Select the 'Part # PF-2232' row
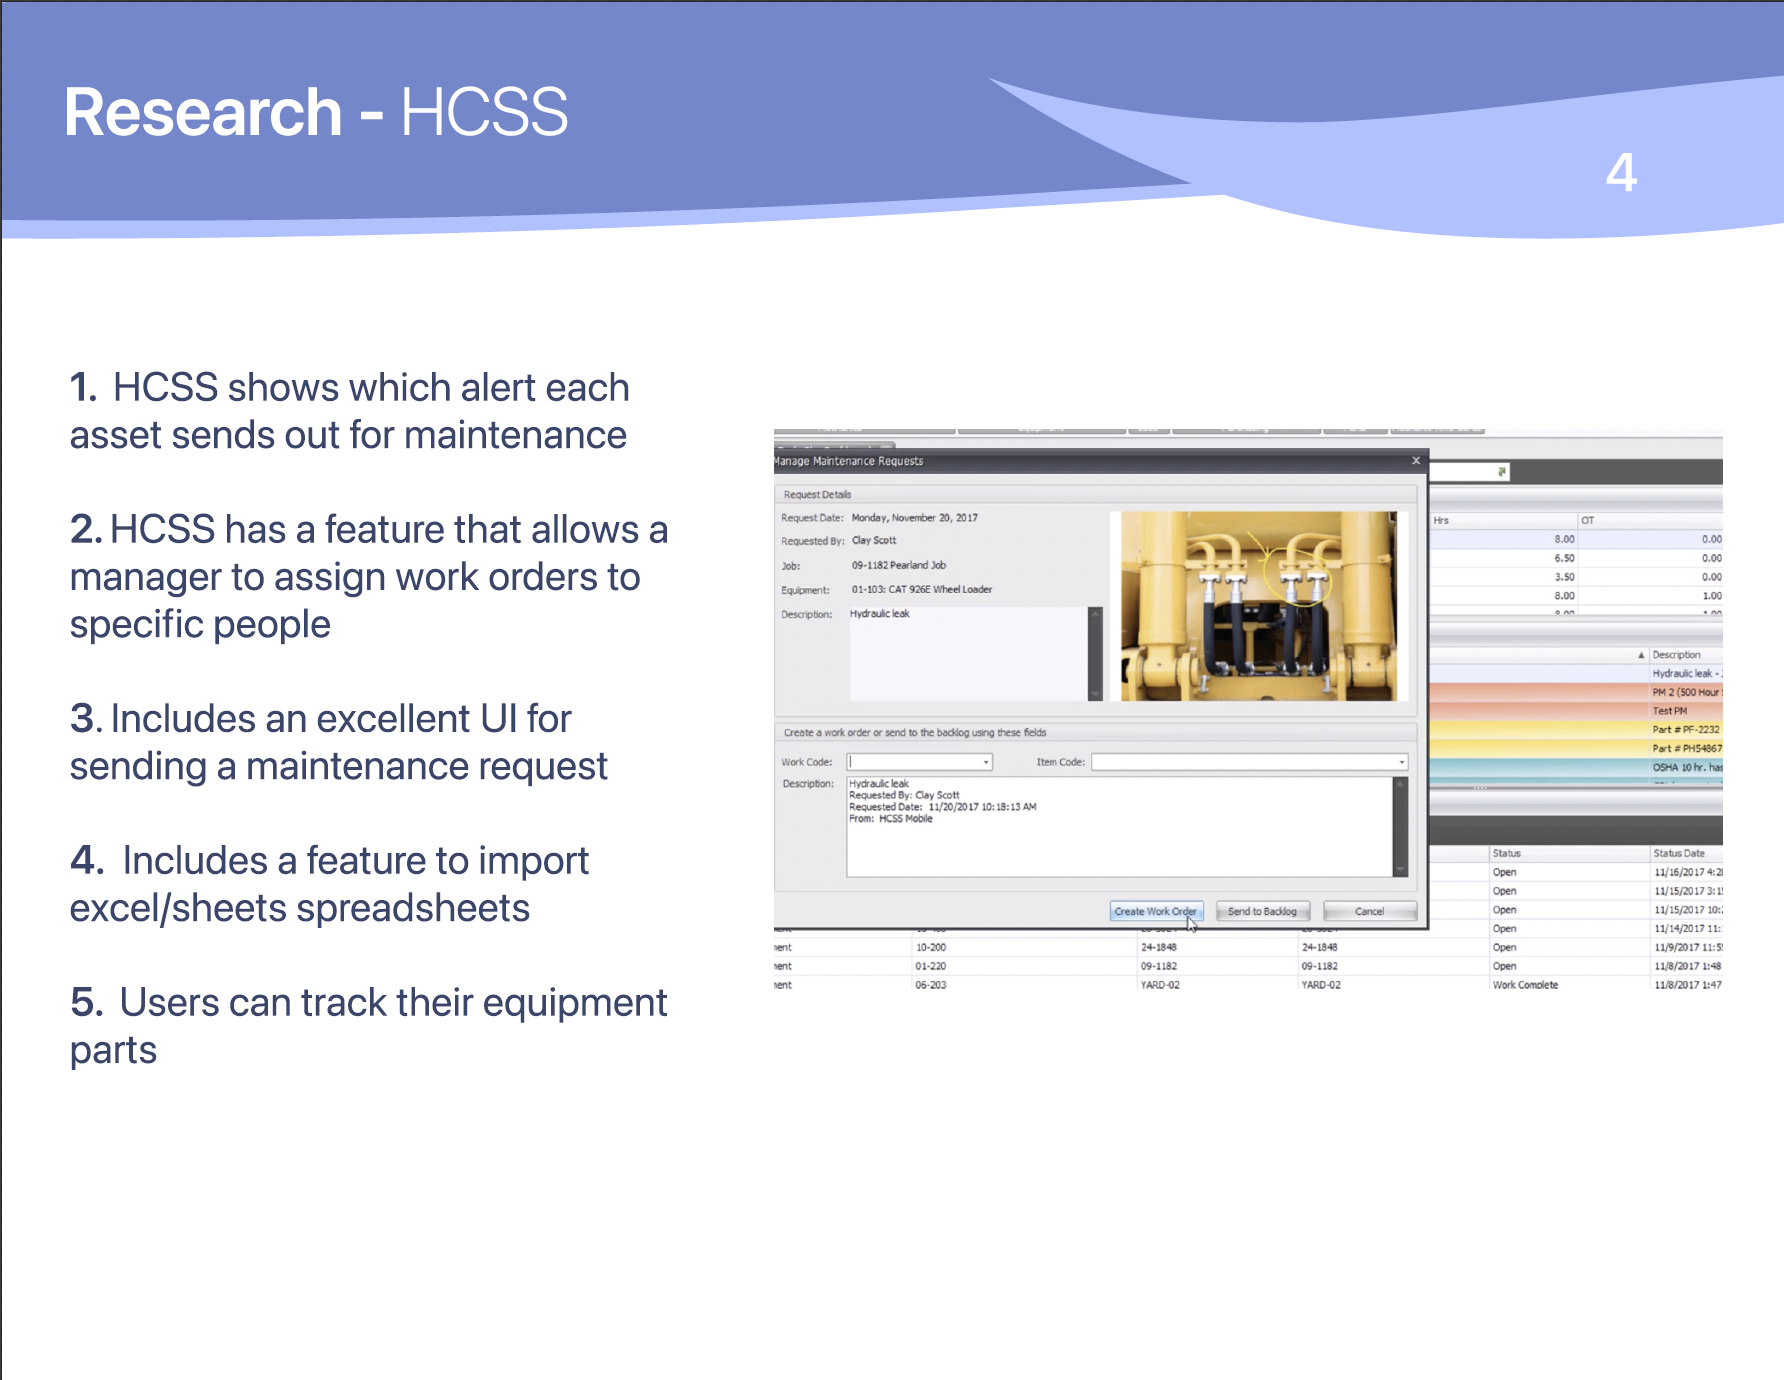The image size is (1784, 1380). click(1576, 730)
